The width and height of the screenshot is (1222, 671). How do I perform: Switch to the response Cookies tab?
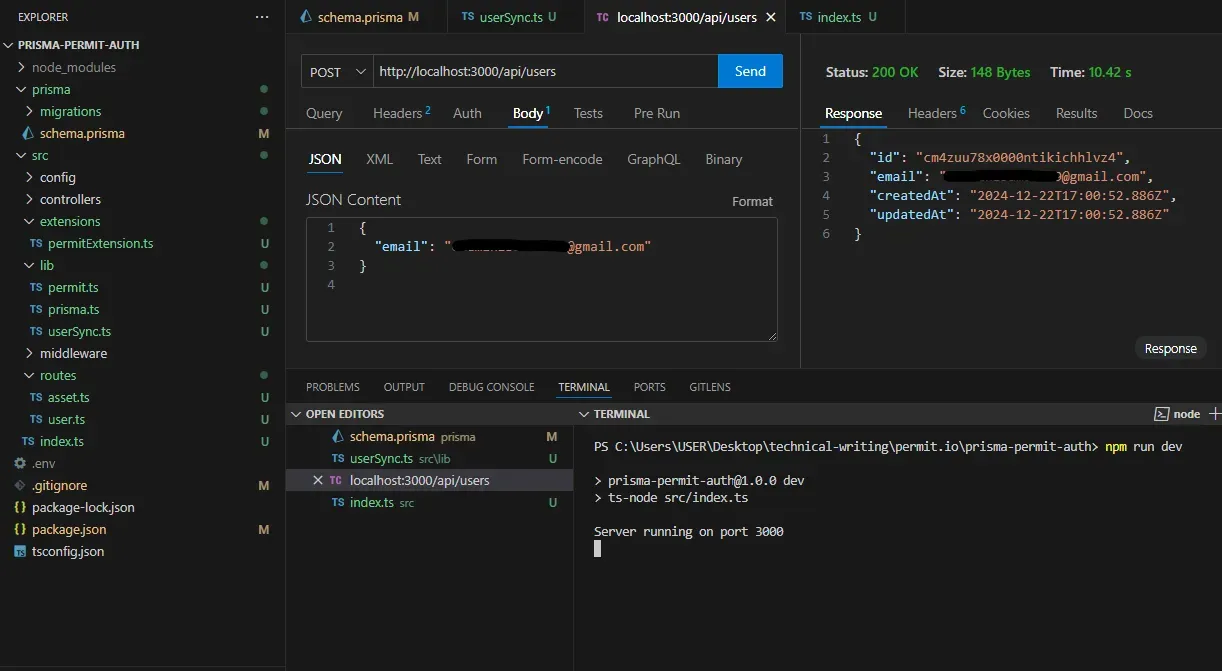1005,113
